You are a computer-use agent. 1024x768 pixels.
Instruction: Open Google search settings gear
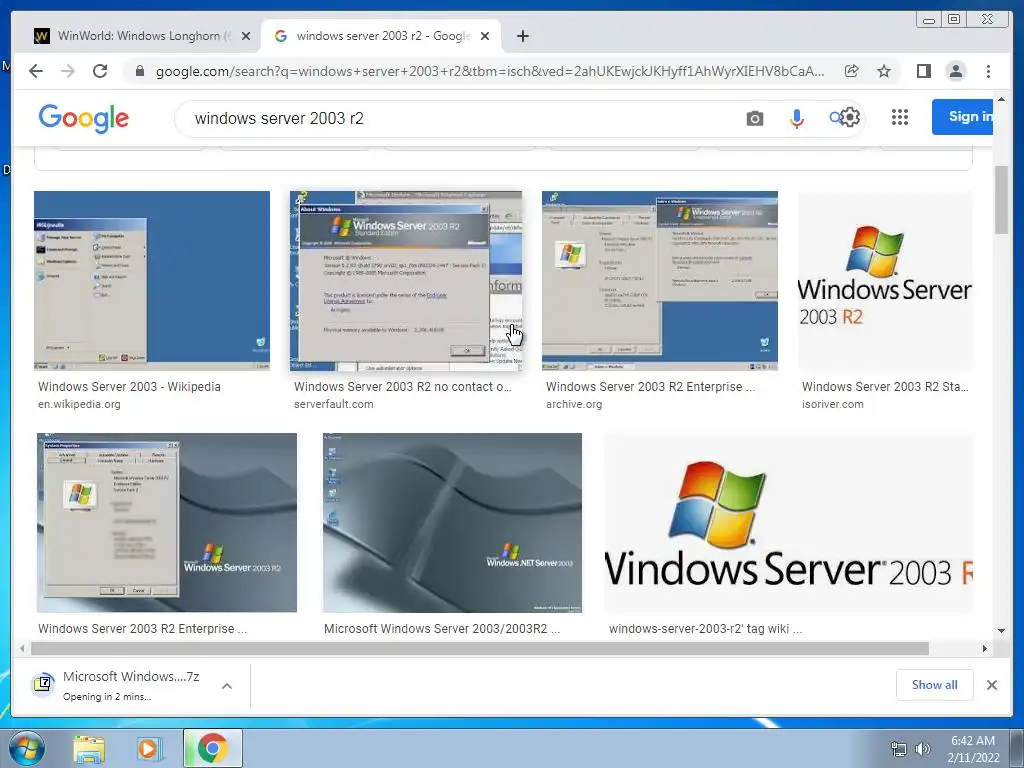pyautogui.click(x=850, y=118)
